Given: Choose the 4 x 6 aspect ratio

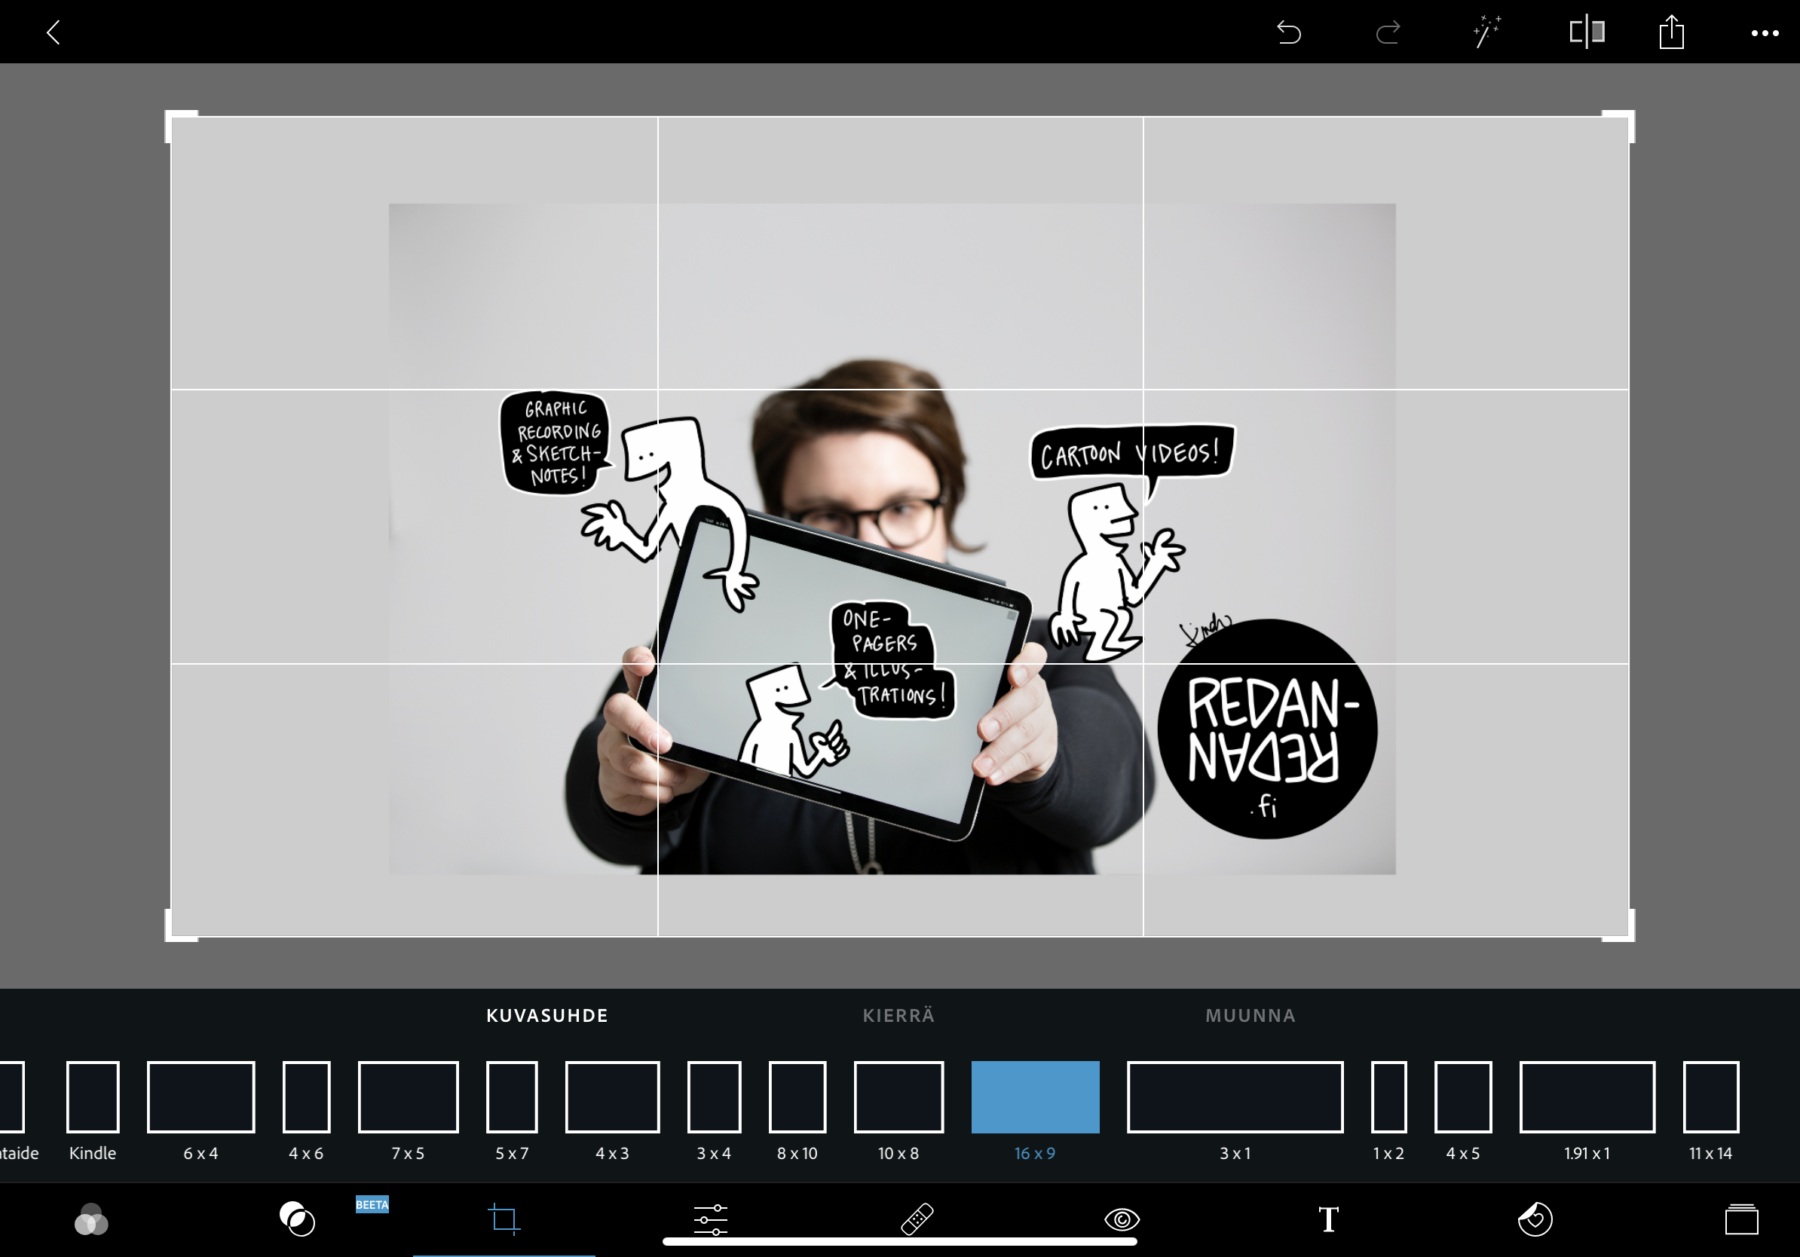Looking at the screenshot, I should pyautogui.click(x=306, y=1110).
